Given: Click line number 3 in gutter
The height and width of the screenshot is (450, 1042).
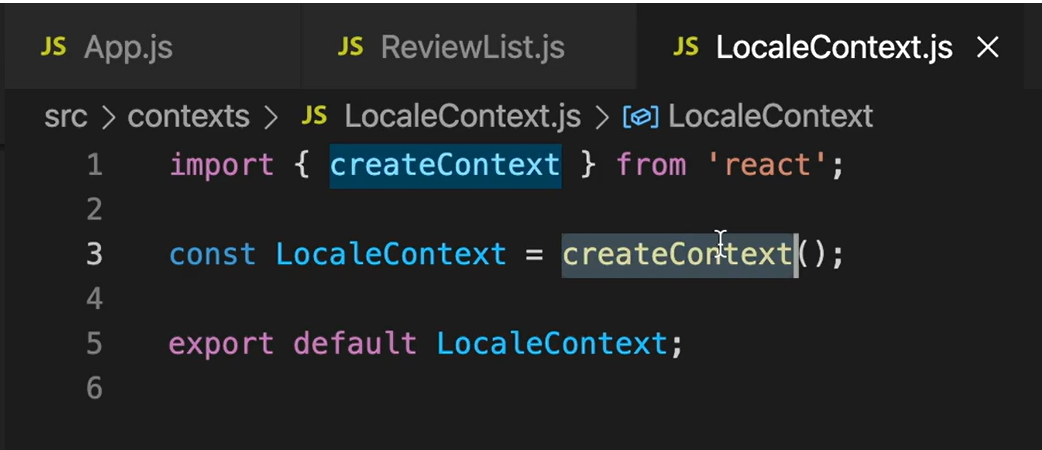Looking at the screenshot, I should coord(94,254).
